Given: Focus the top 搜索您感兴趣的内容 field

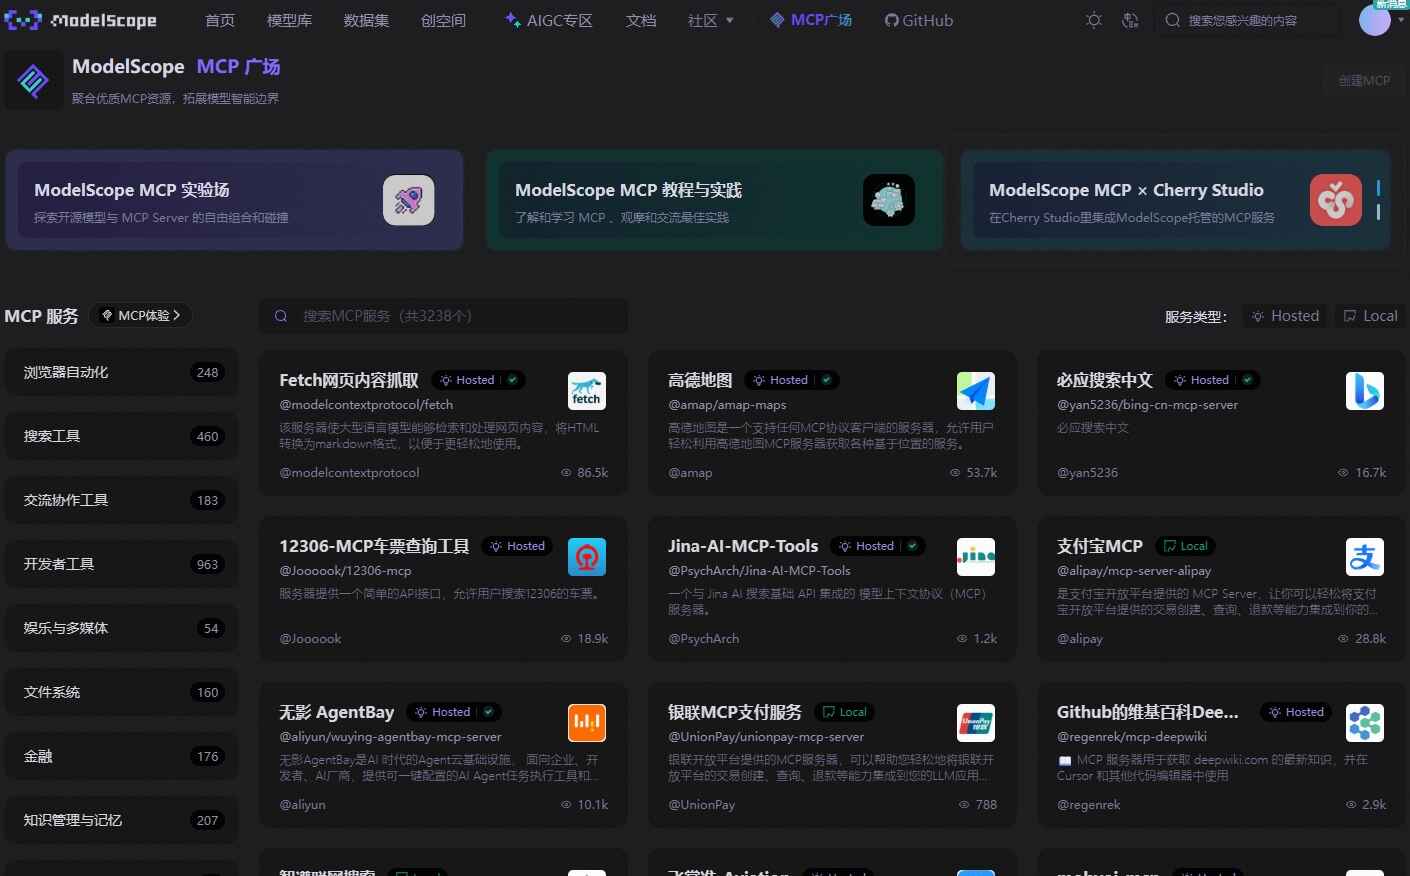Looking at the screenshot, I should click(x=1248, y=20).
